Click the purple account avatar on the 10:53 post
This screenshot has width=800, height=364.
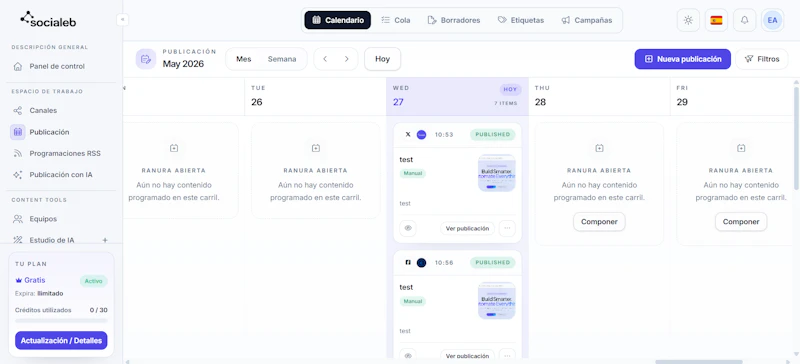[x=421, y=135]
